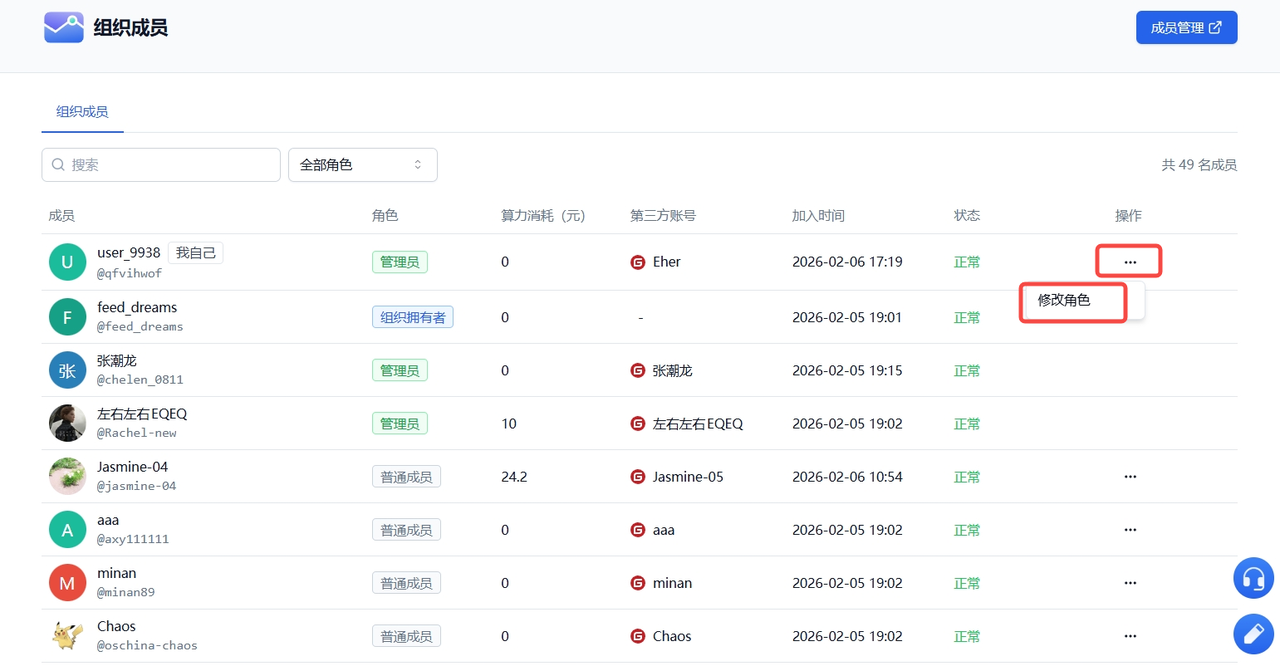Click the U avatar of user_9938

pos(67,262)
